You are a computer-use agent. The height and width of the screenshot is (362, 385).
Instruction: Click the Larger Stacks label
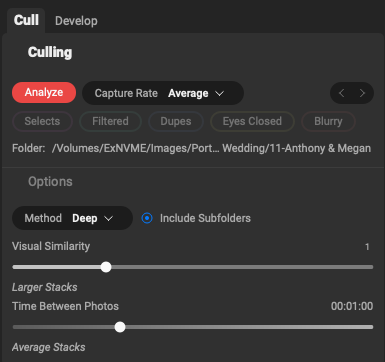[45, 287]
